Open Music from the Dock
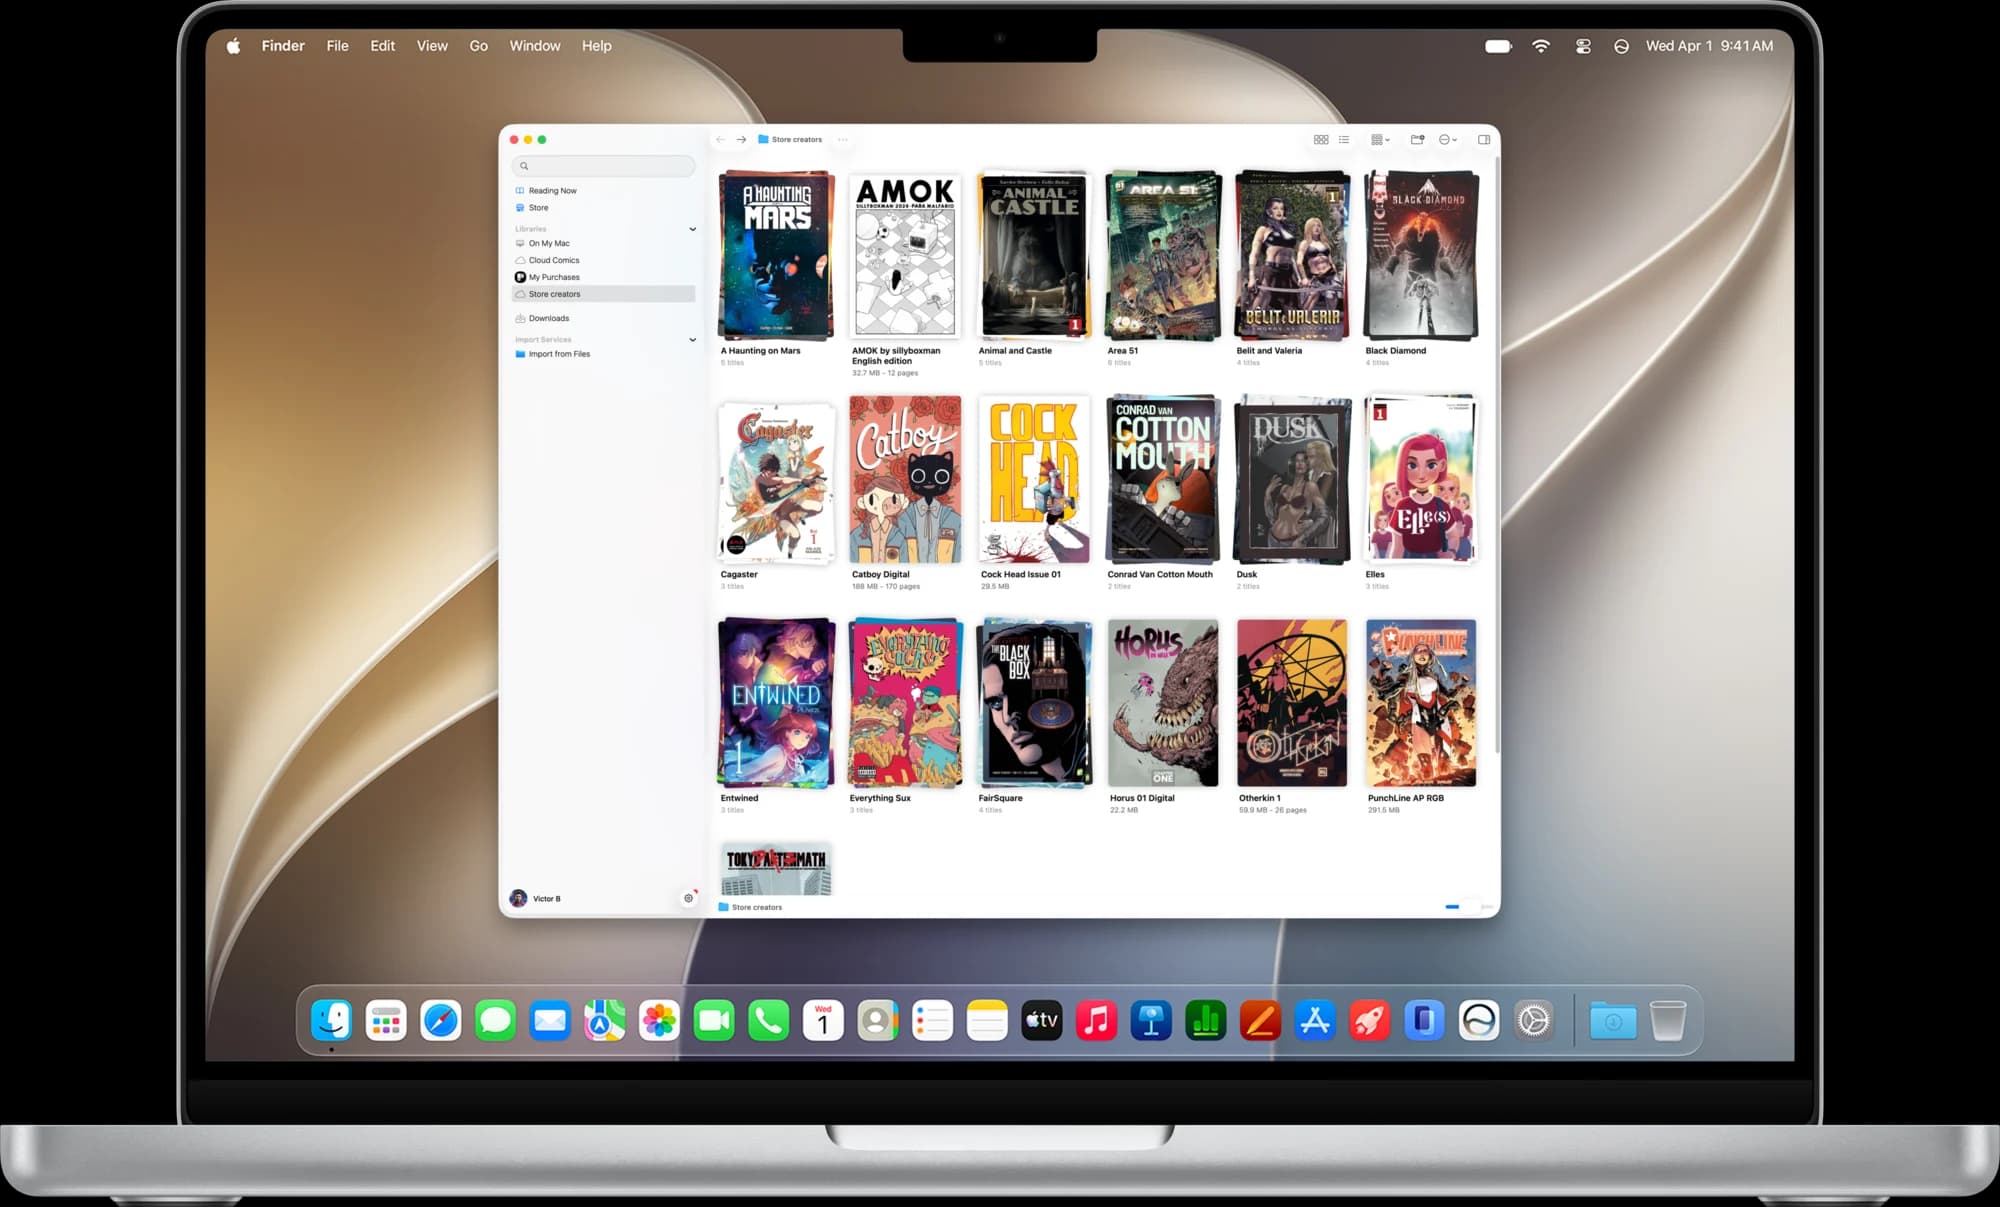2000x1207 pixels. [1096, 1021]
